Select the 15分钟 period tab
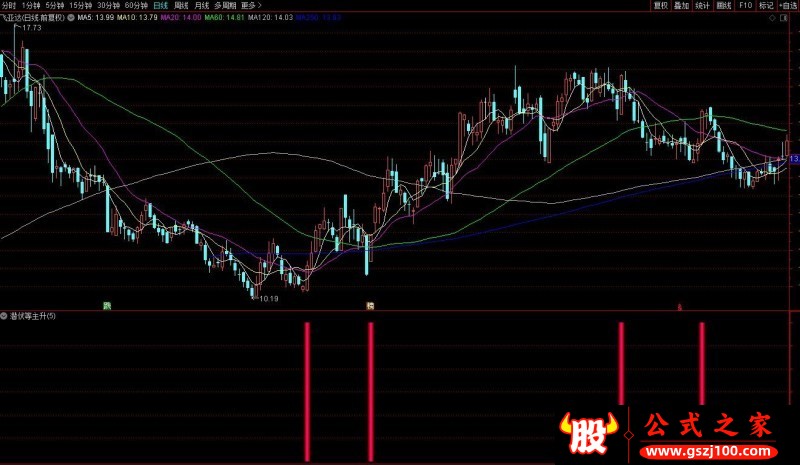The image size is (800, 465). [x=81, y=6]
